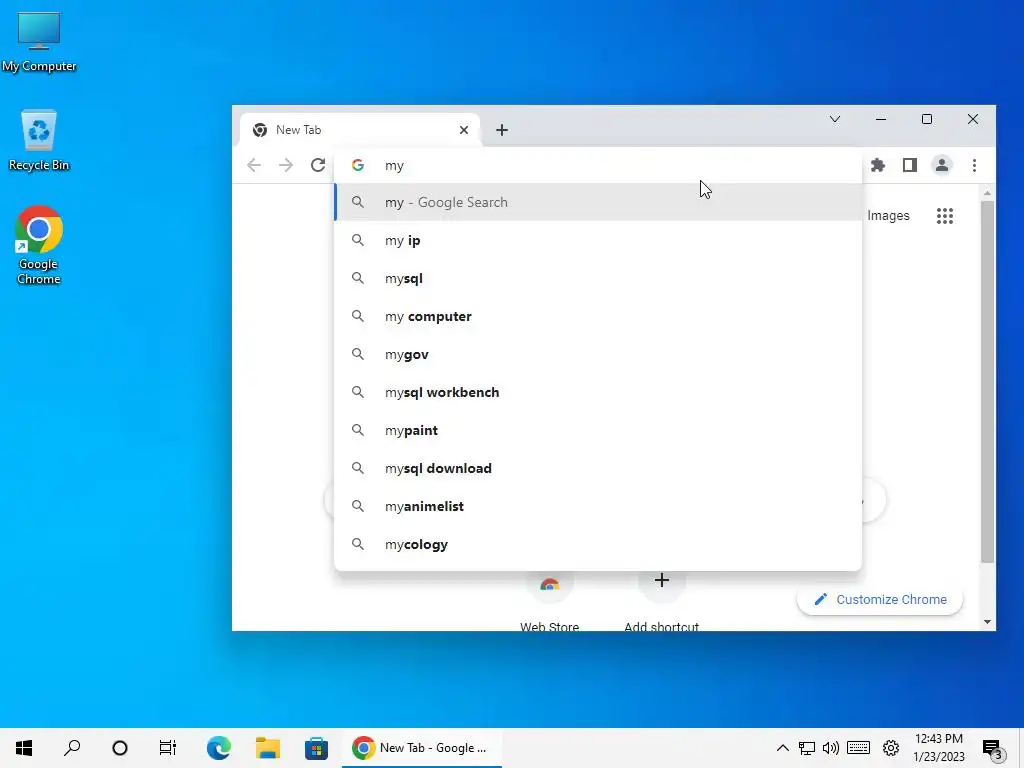Click the Google G icon in address bar

tap(358, 165)
